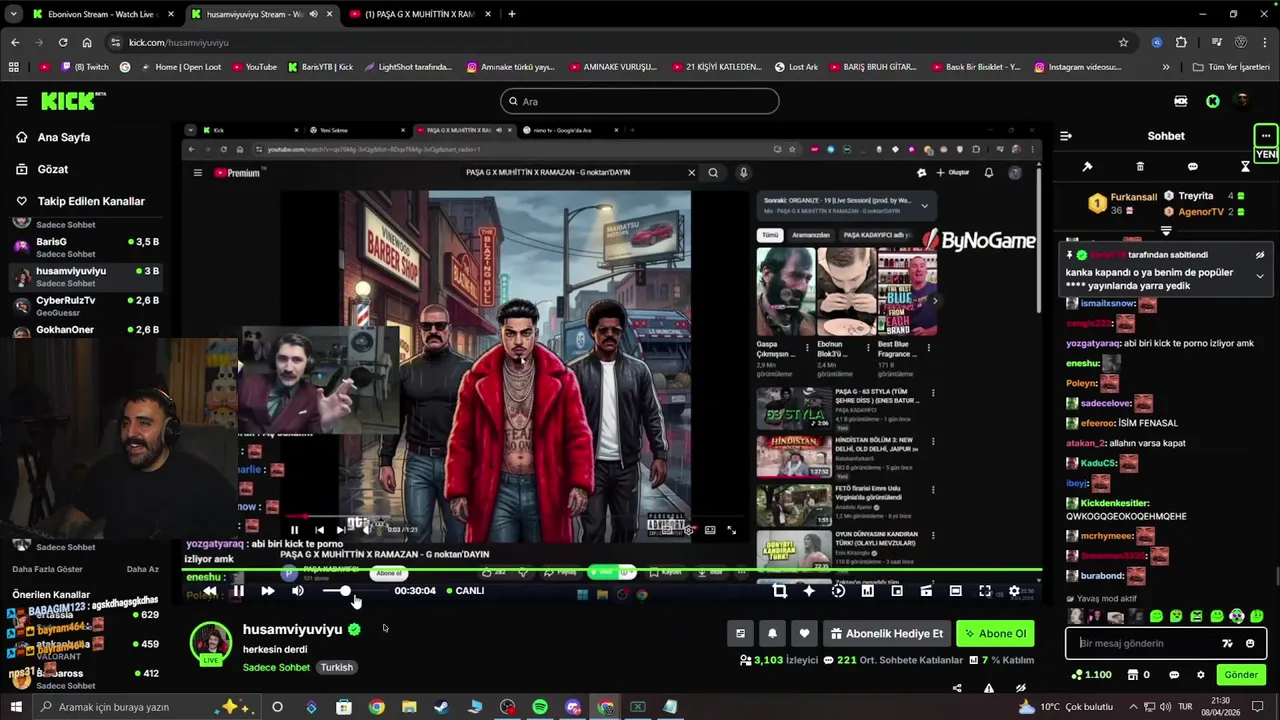This screenshot has width=1280, height=720.
Task: Open Spotify from Windows taskbar
Action: click(x=540, y=707)
